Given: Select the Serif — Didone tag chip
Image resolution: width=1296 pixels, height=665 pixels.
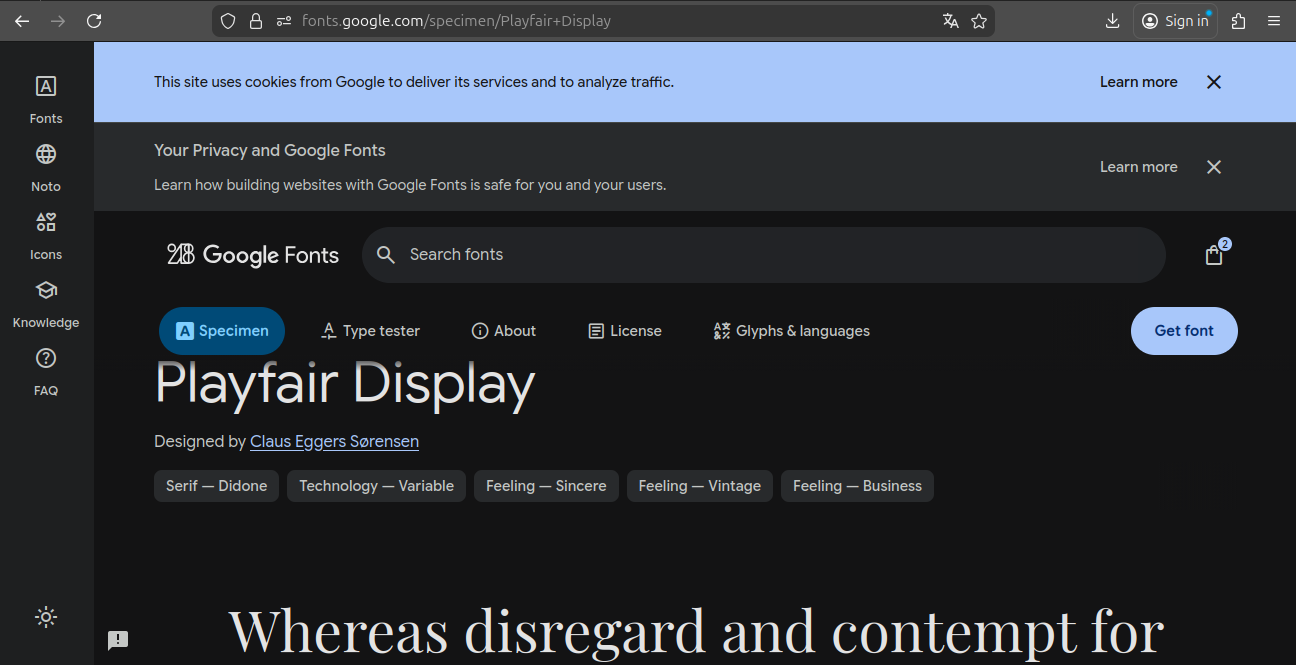Looking at the screenshot, I should pos(217,486).
